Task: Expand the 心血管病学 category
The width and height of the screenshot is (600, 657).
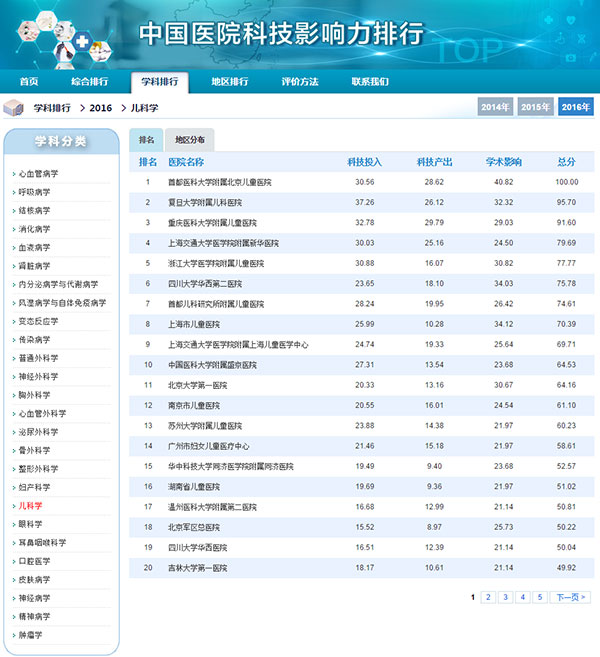Action: [38, 174]
